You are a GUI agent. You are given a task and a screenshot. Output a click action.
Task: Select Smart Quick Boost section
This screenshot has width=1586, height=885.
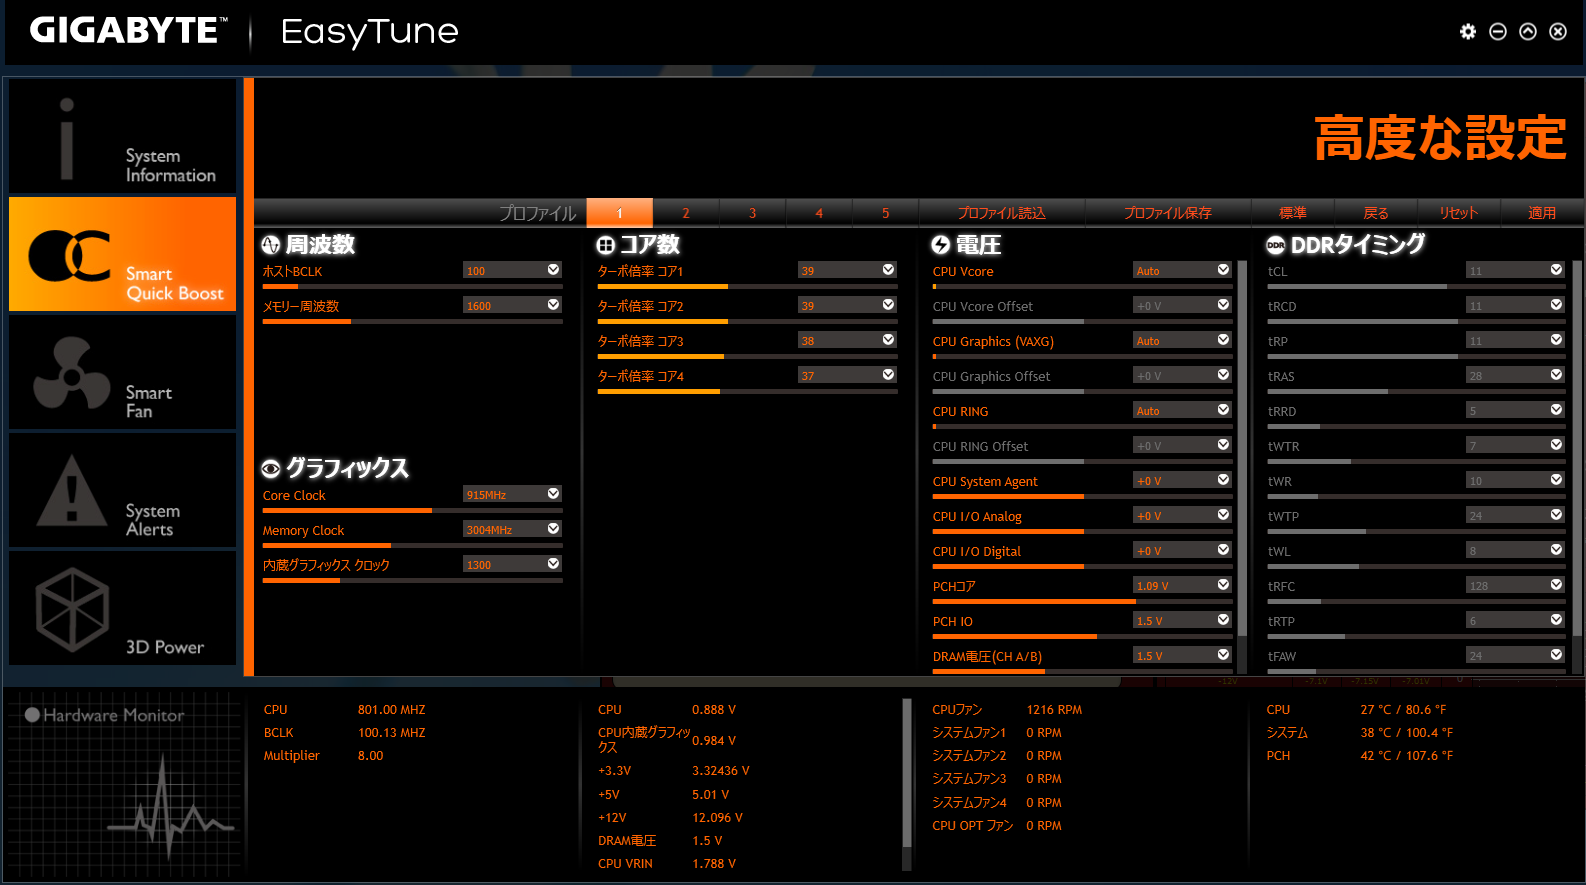[x=122, y=254]
